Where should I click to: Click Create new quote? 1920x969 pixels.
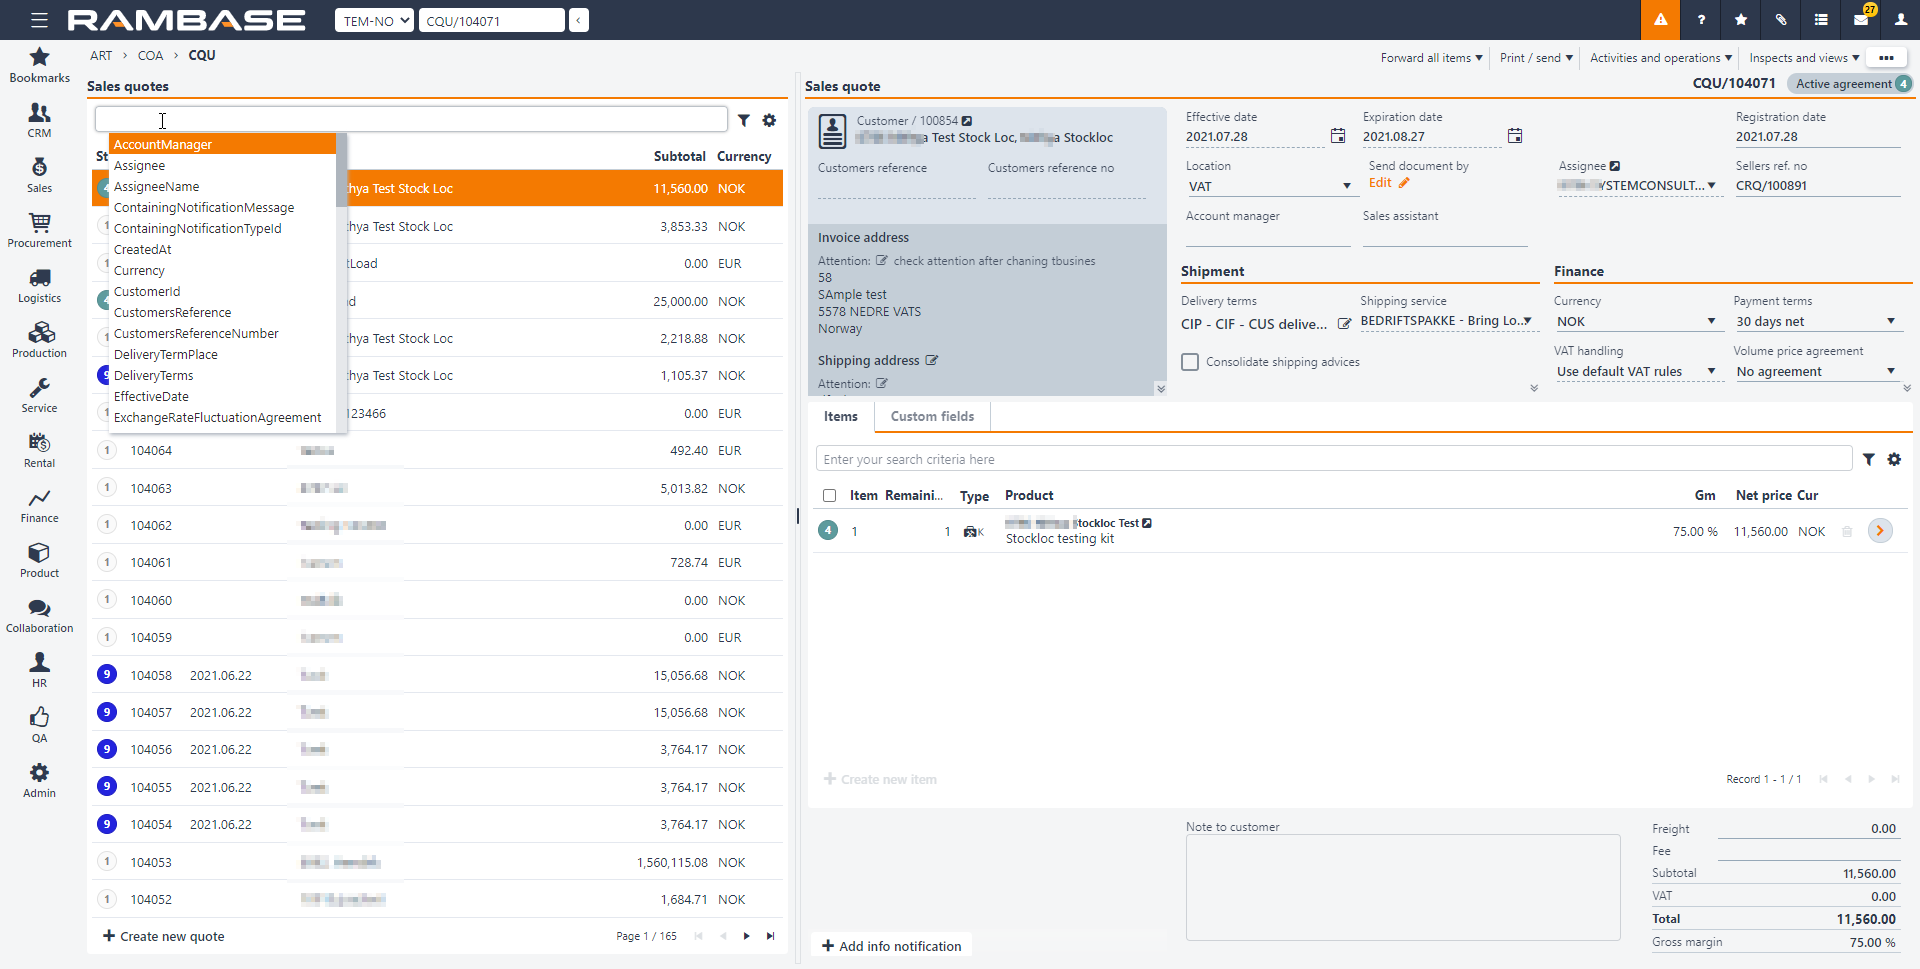(164, 936)
